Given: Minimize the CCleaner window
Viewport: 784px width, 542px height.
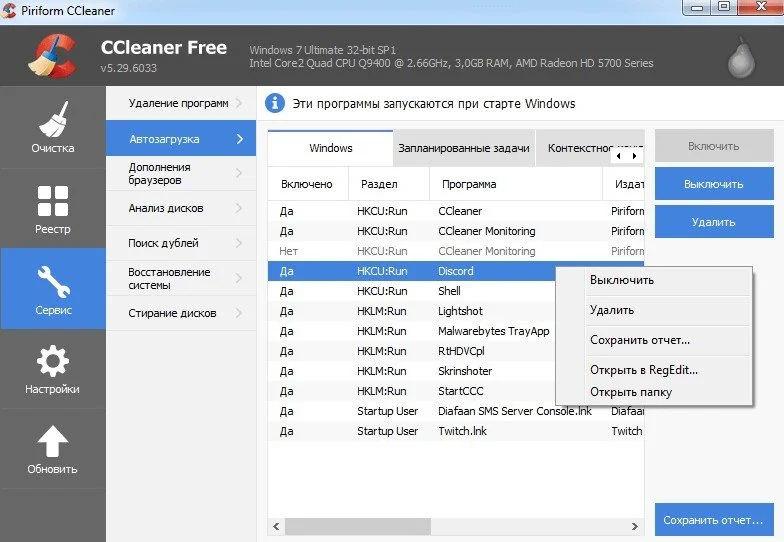Looking at the screenshot, I should [x=698, y=8].
